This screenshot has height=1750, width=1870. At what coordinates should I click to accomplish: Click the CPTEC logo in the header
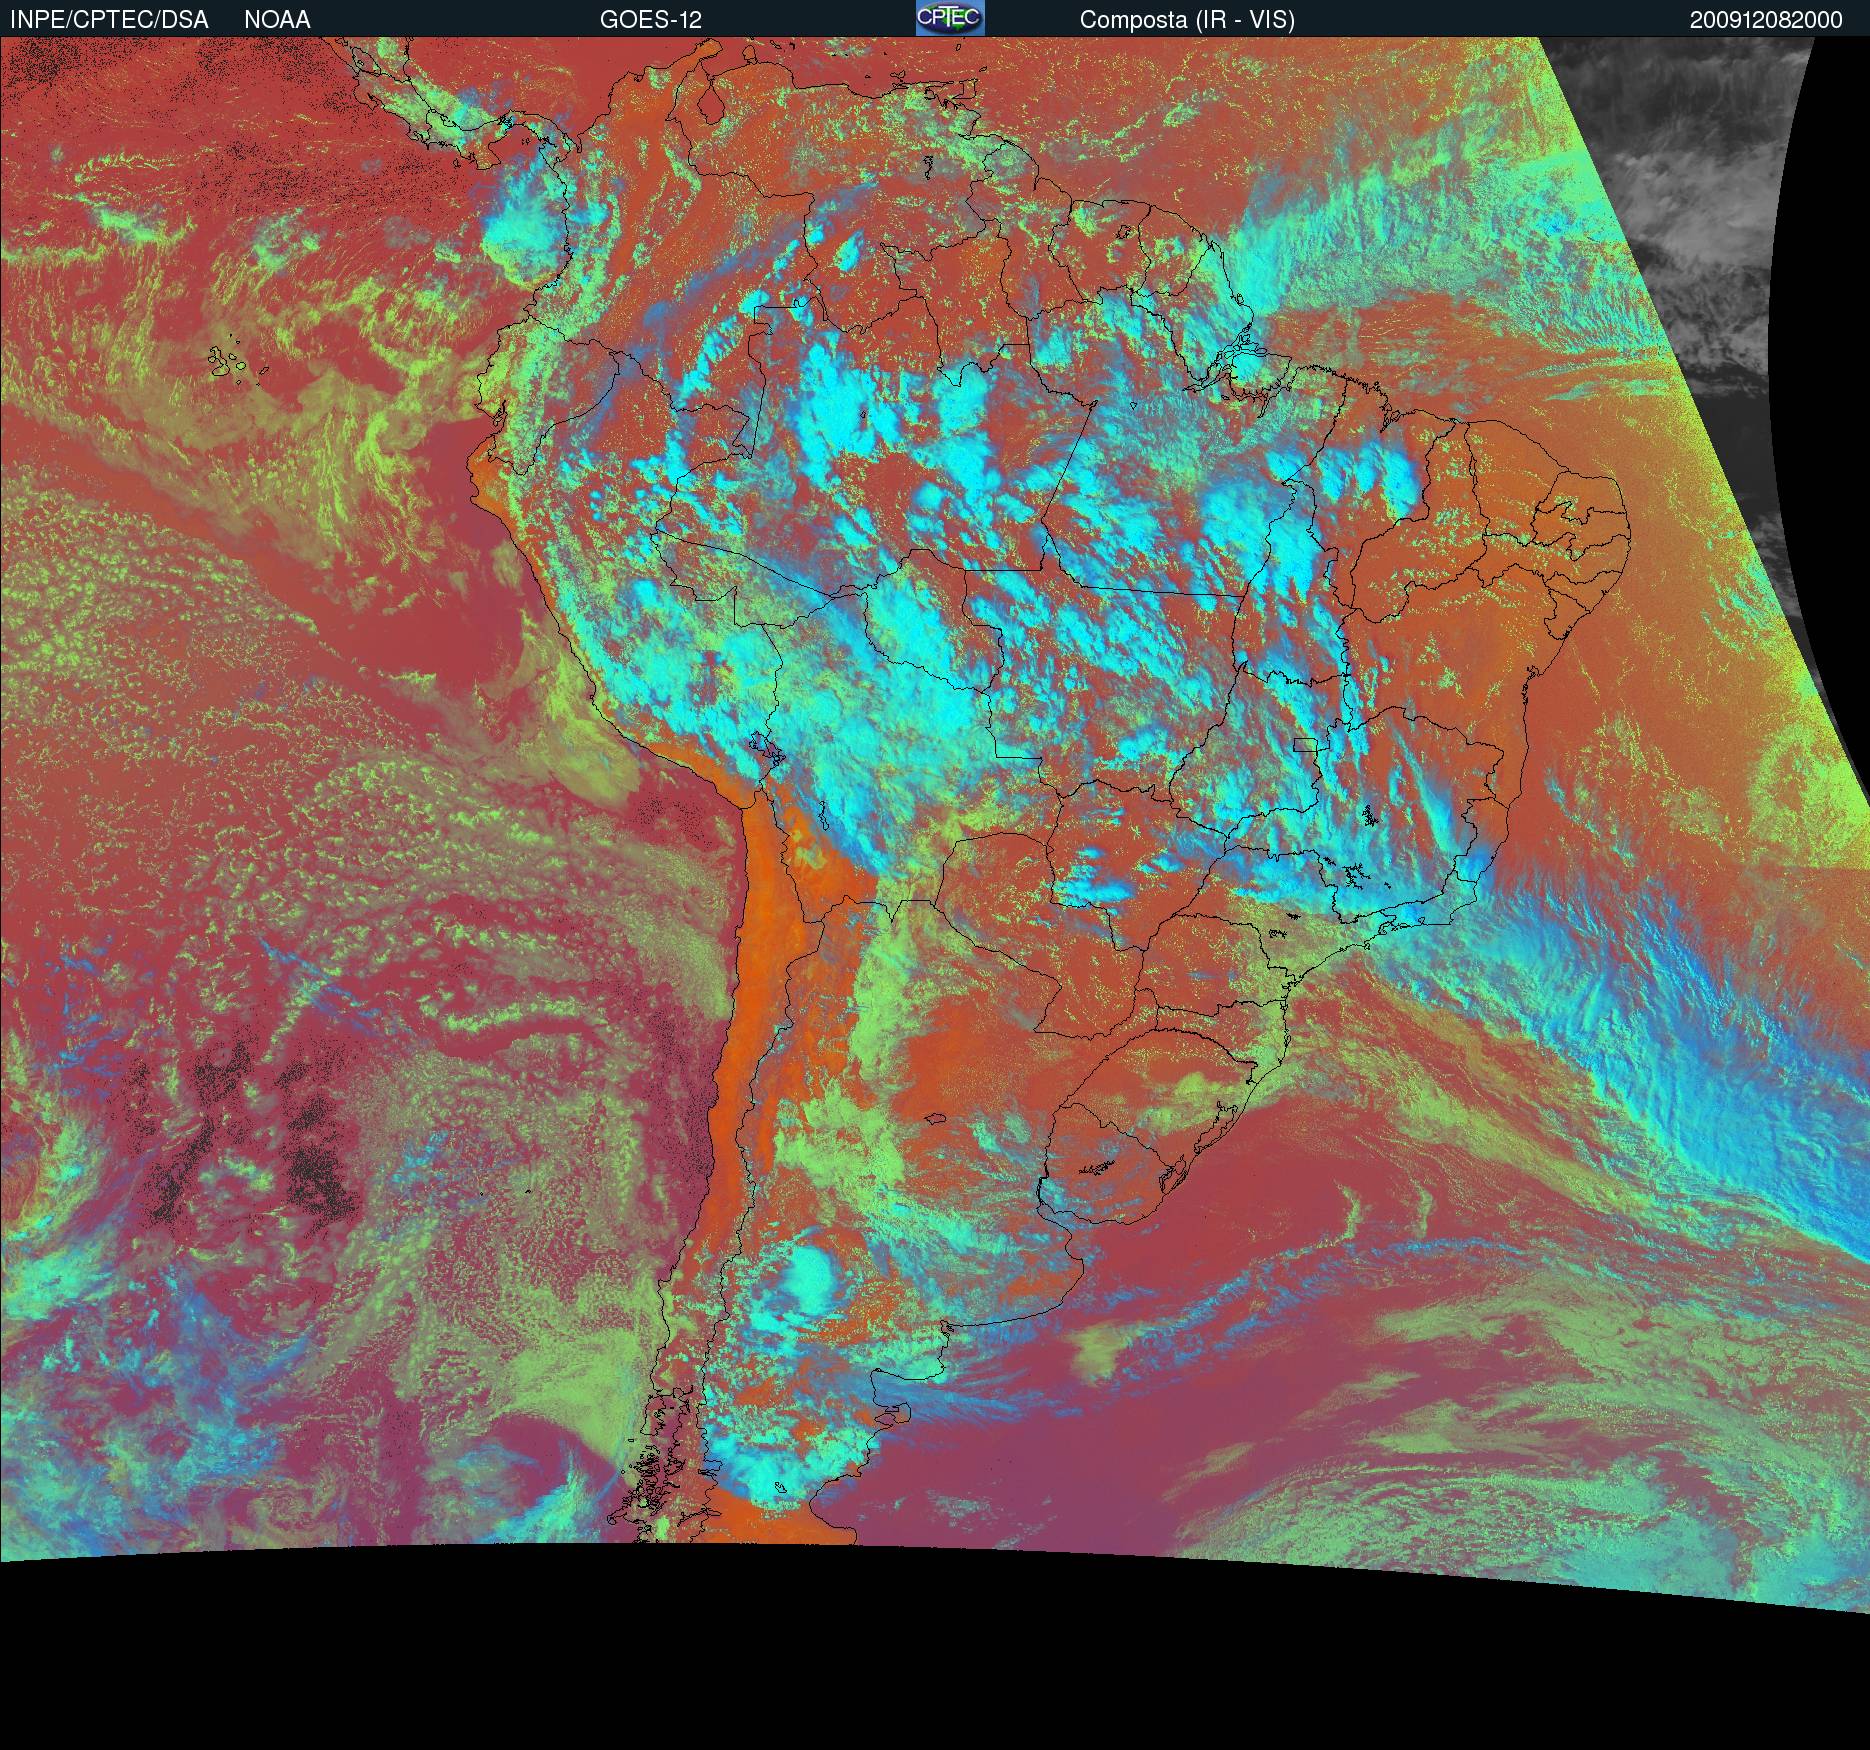[x=950, y=18]
